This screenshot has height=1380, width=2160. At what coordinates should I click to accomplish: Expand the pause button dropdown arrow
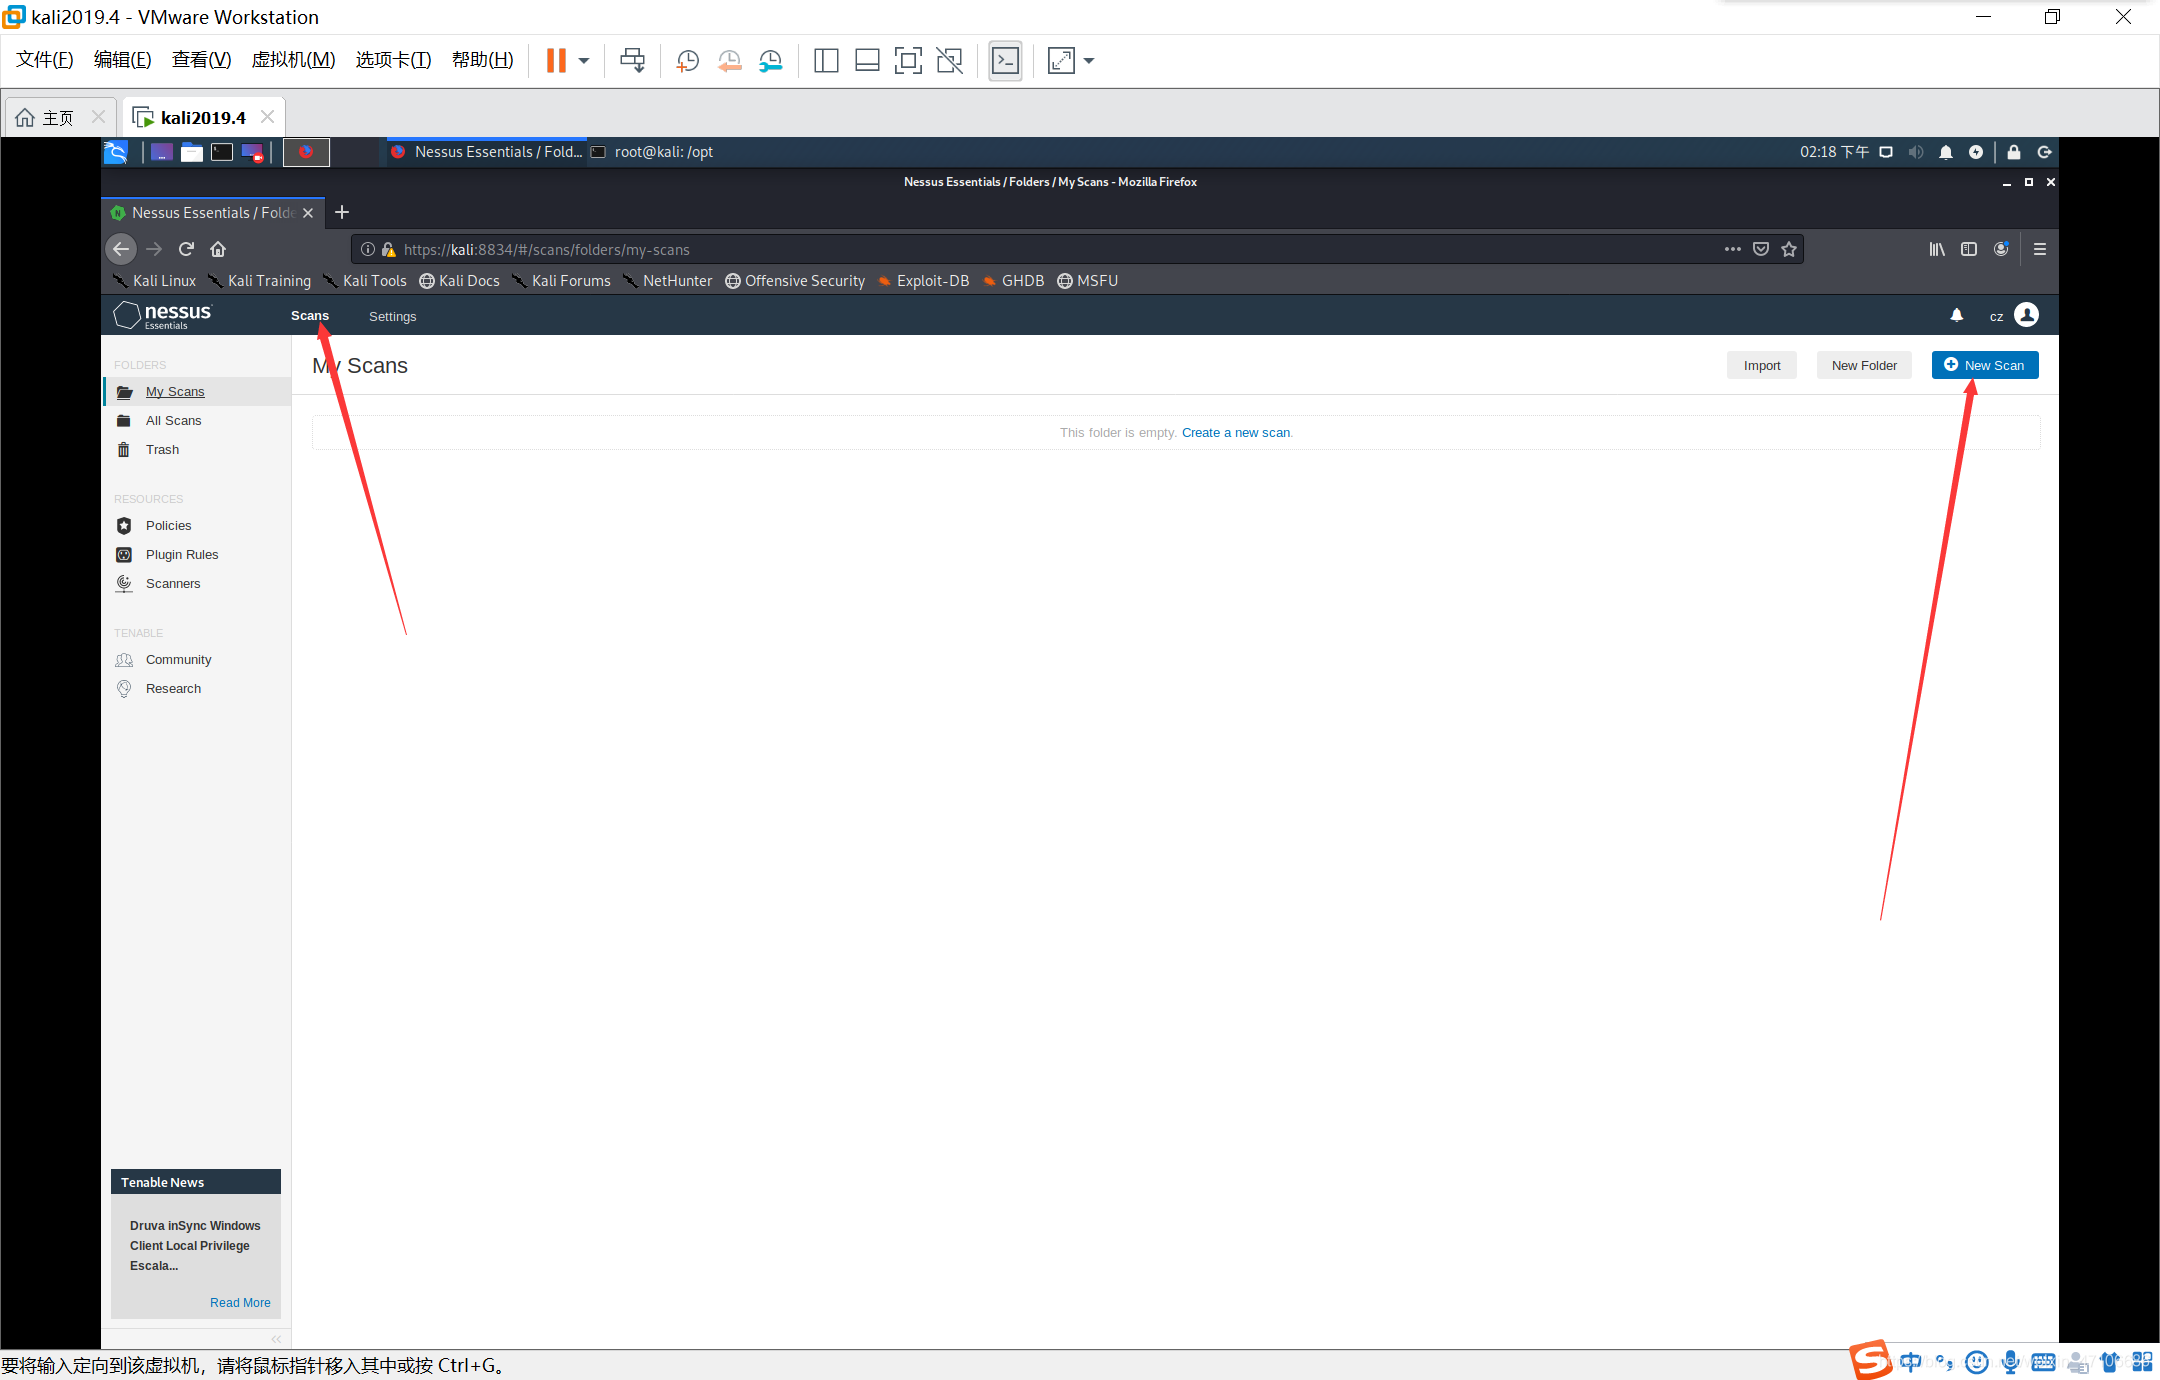[584, 61]
